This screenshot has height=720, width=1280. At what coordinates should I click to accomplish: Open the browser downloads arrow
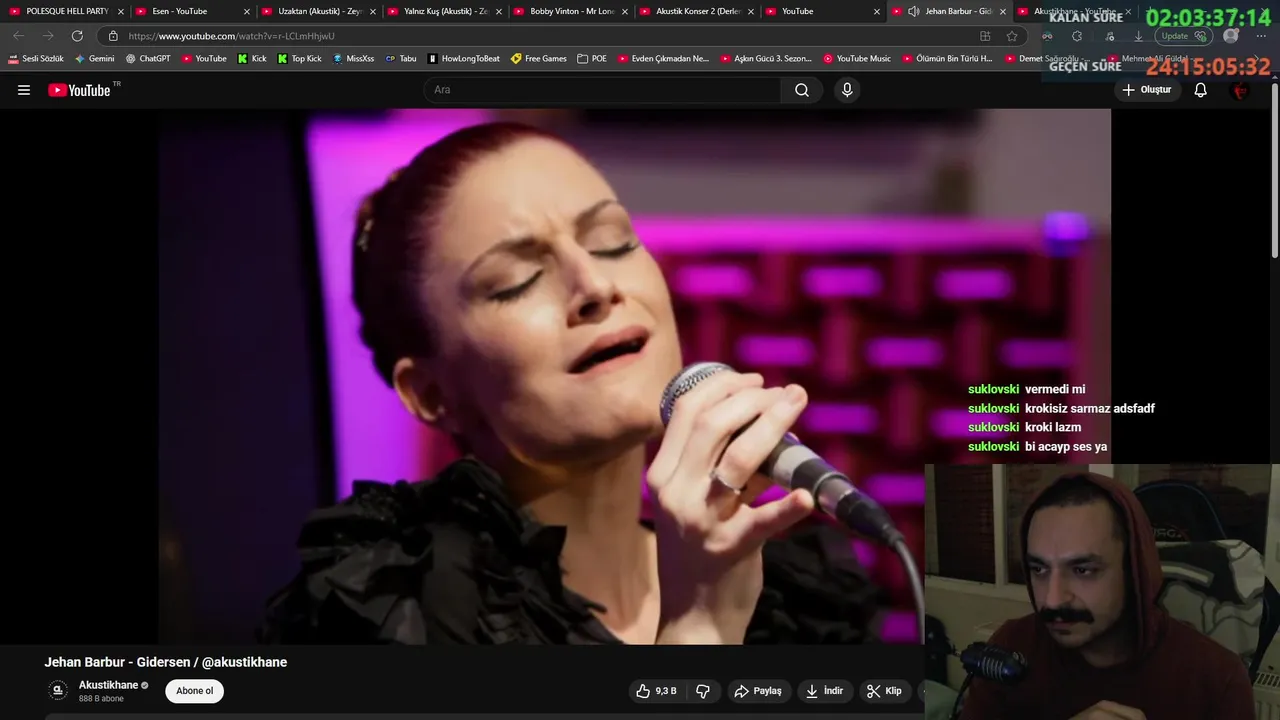tap(1138, 36)
